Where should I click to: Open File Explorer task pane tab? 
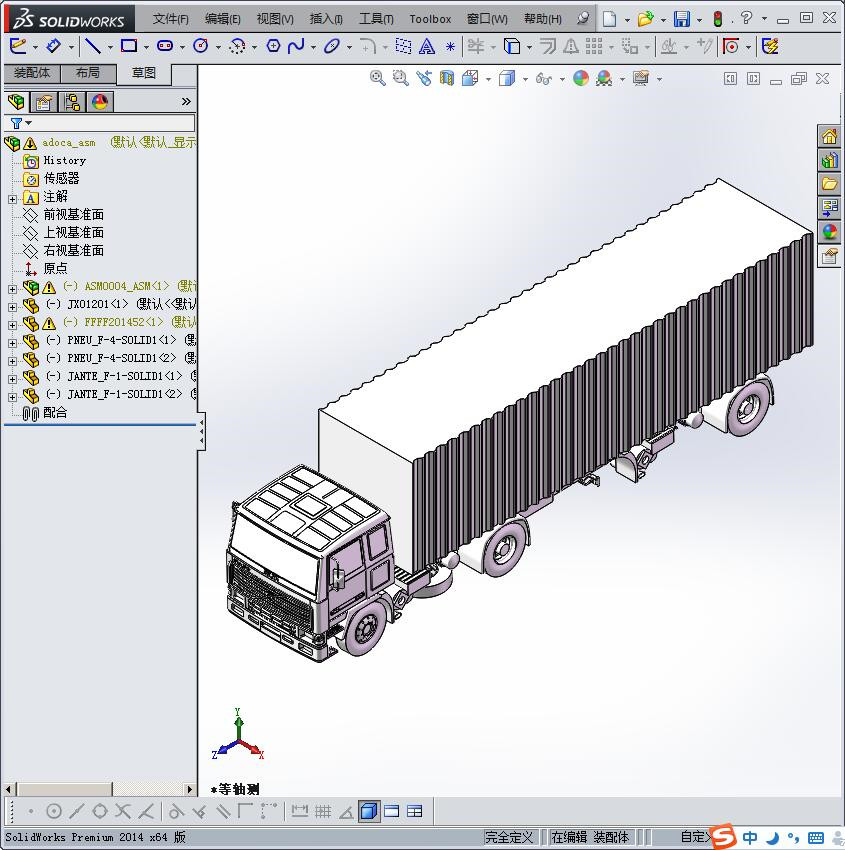click(829, 184)
